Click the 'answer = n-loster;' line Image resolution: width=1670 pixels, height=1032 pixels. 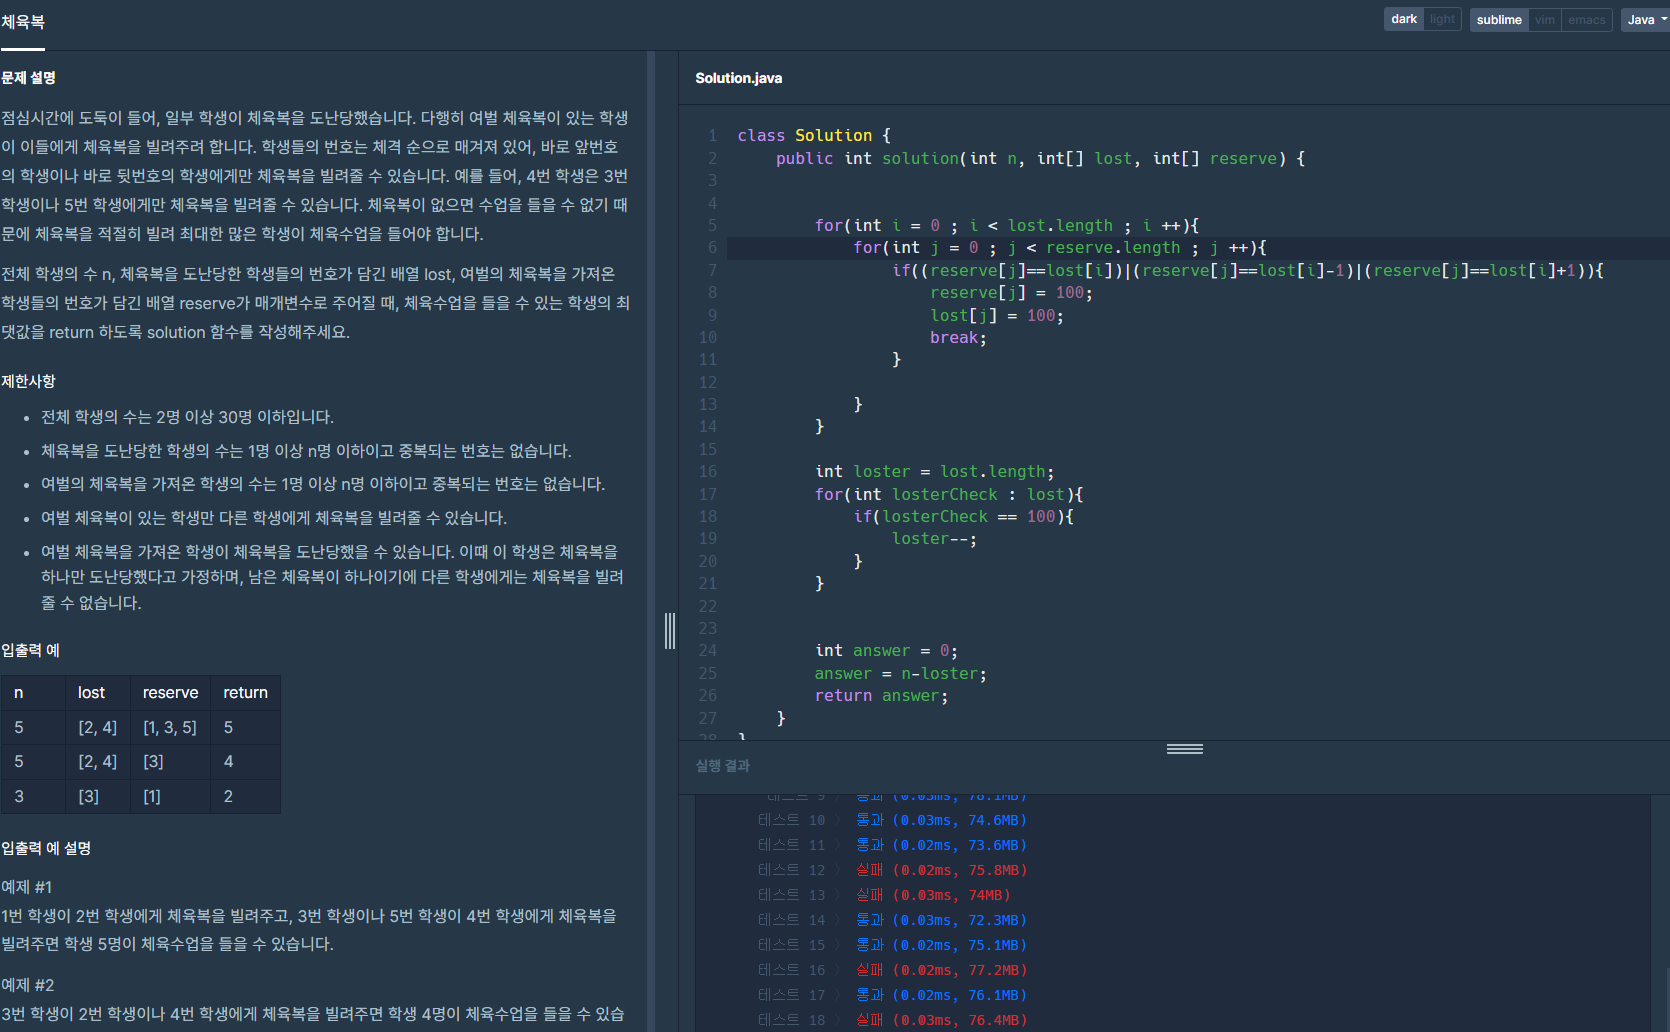coord(900,674)
